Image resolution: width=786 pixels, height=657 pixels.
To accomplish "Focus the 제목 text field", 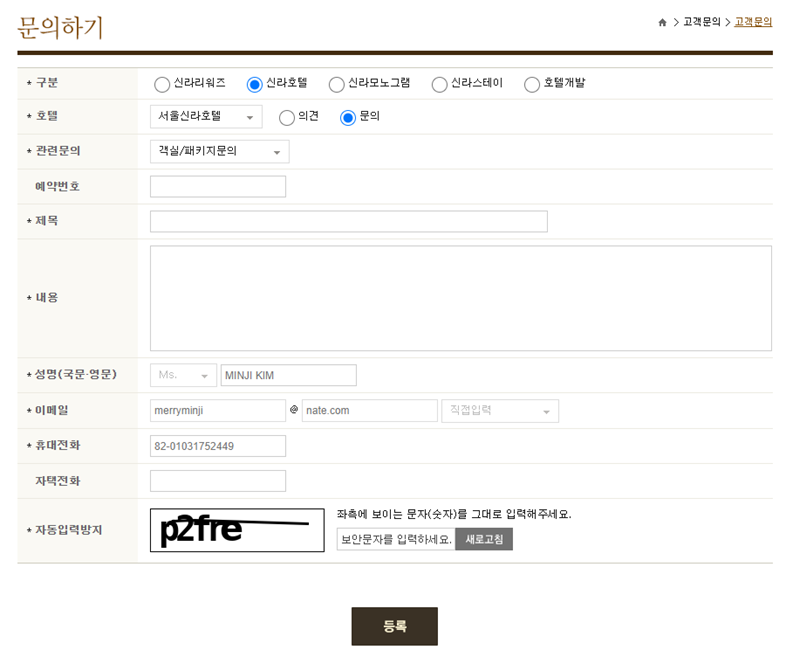I will point(349,222).
